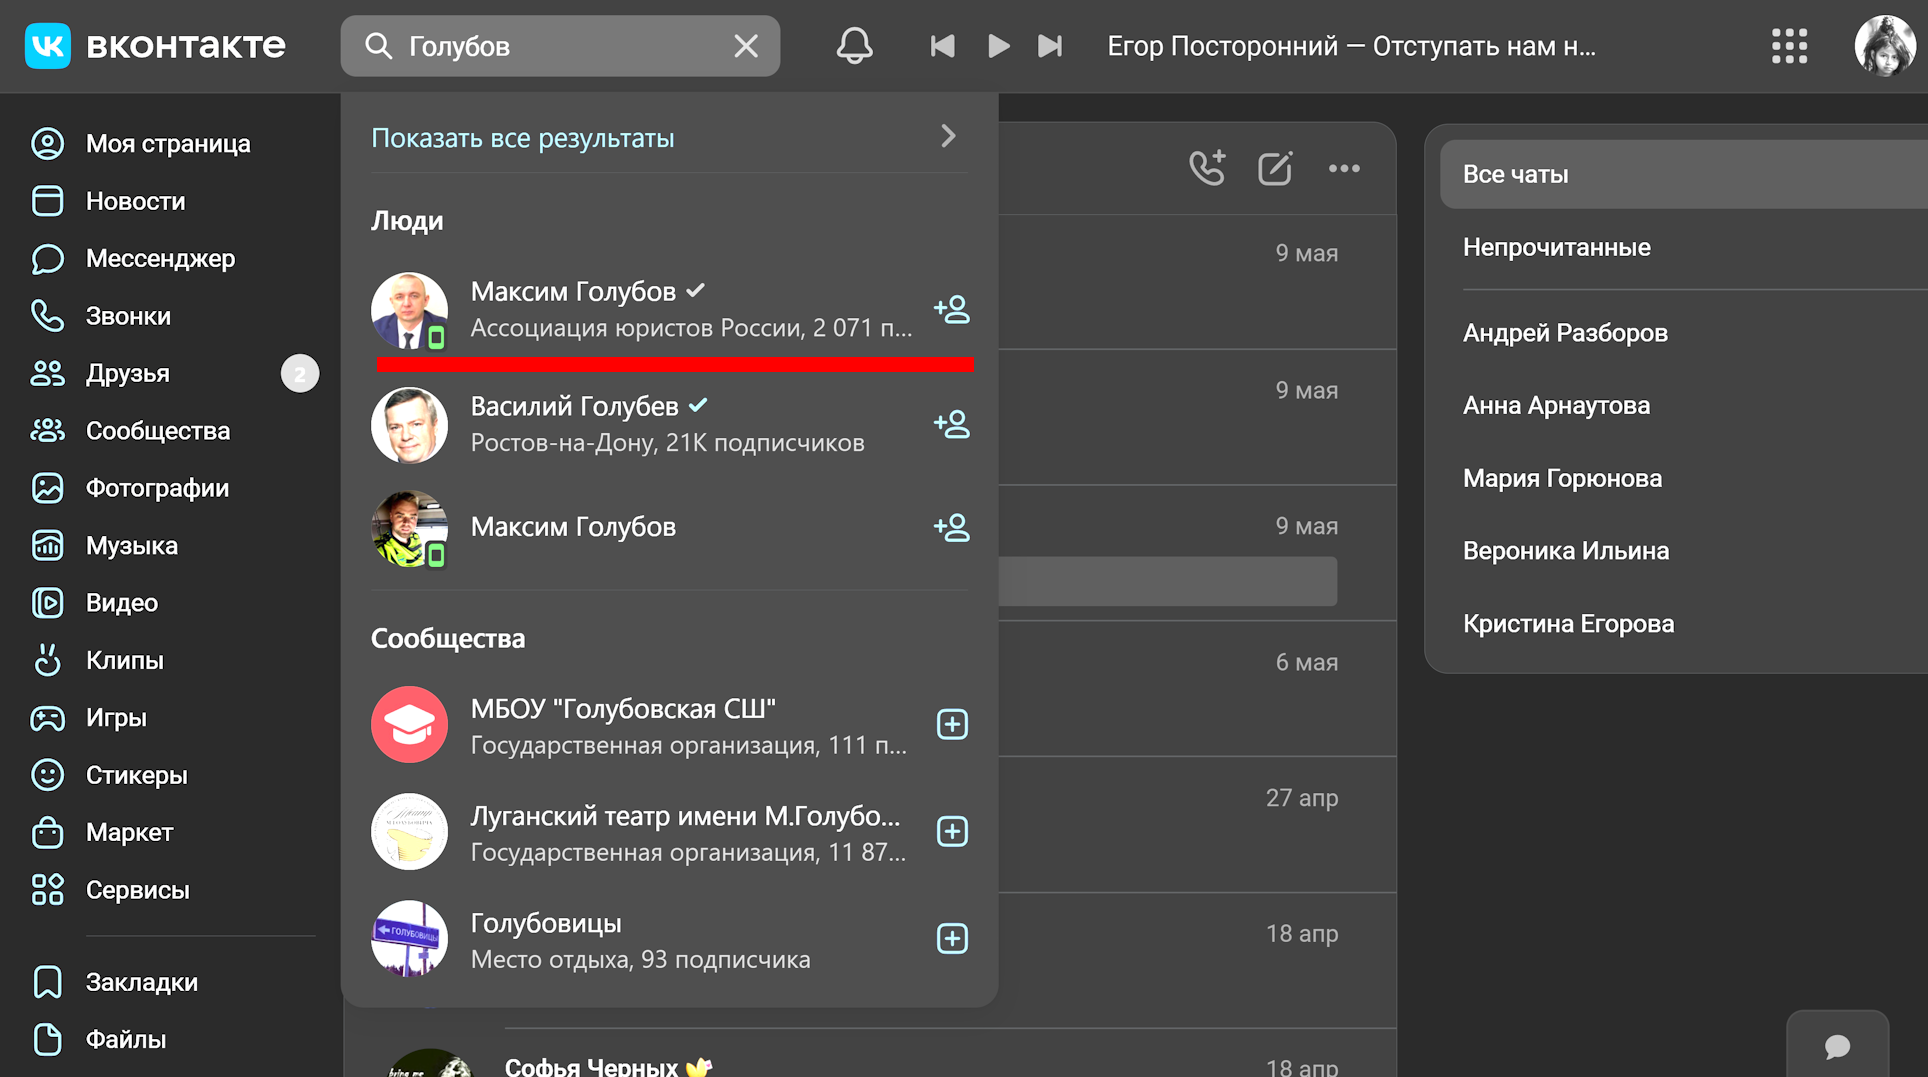Skip to next track
The height and width of the screenshot is (1077, 1928).
pos(1050,46)
